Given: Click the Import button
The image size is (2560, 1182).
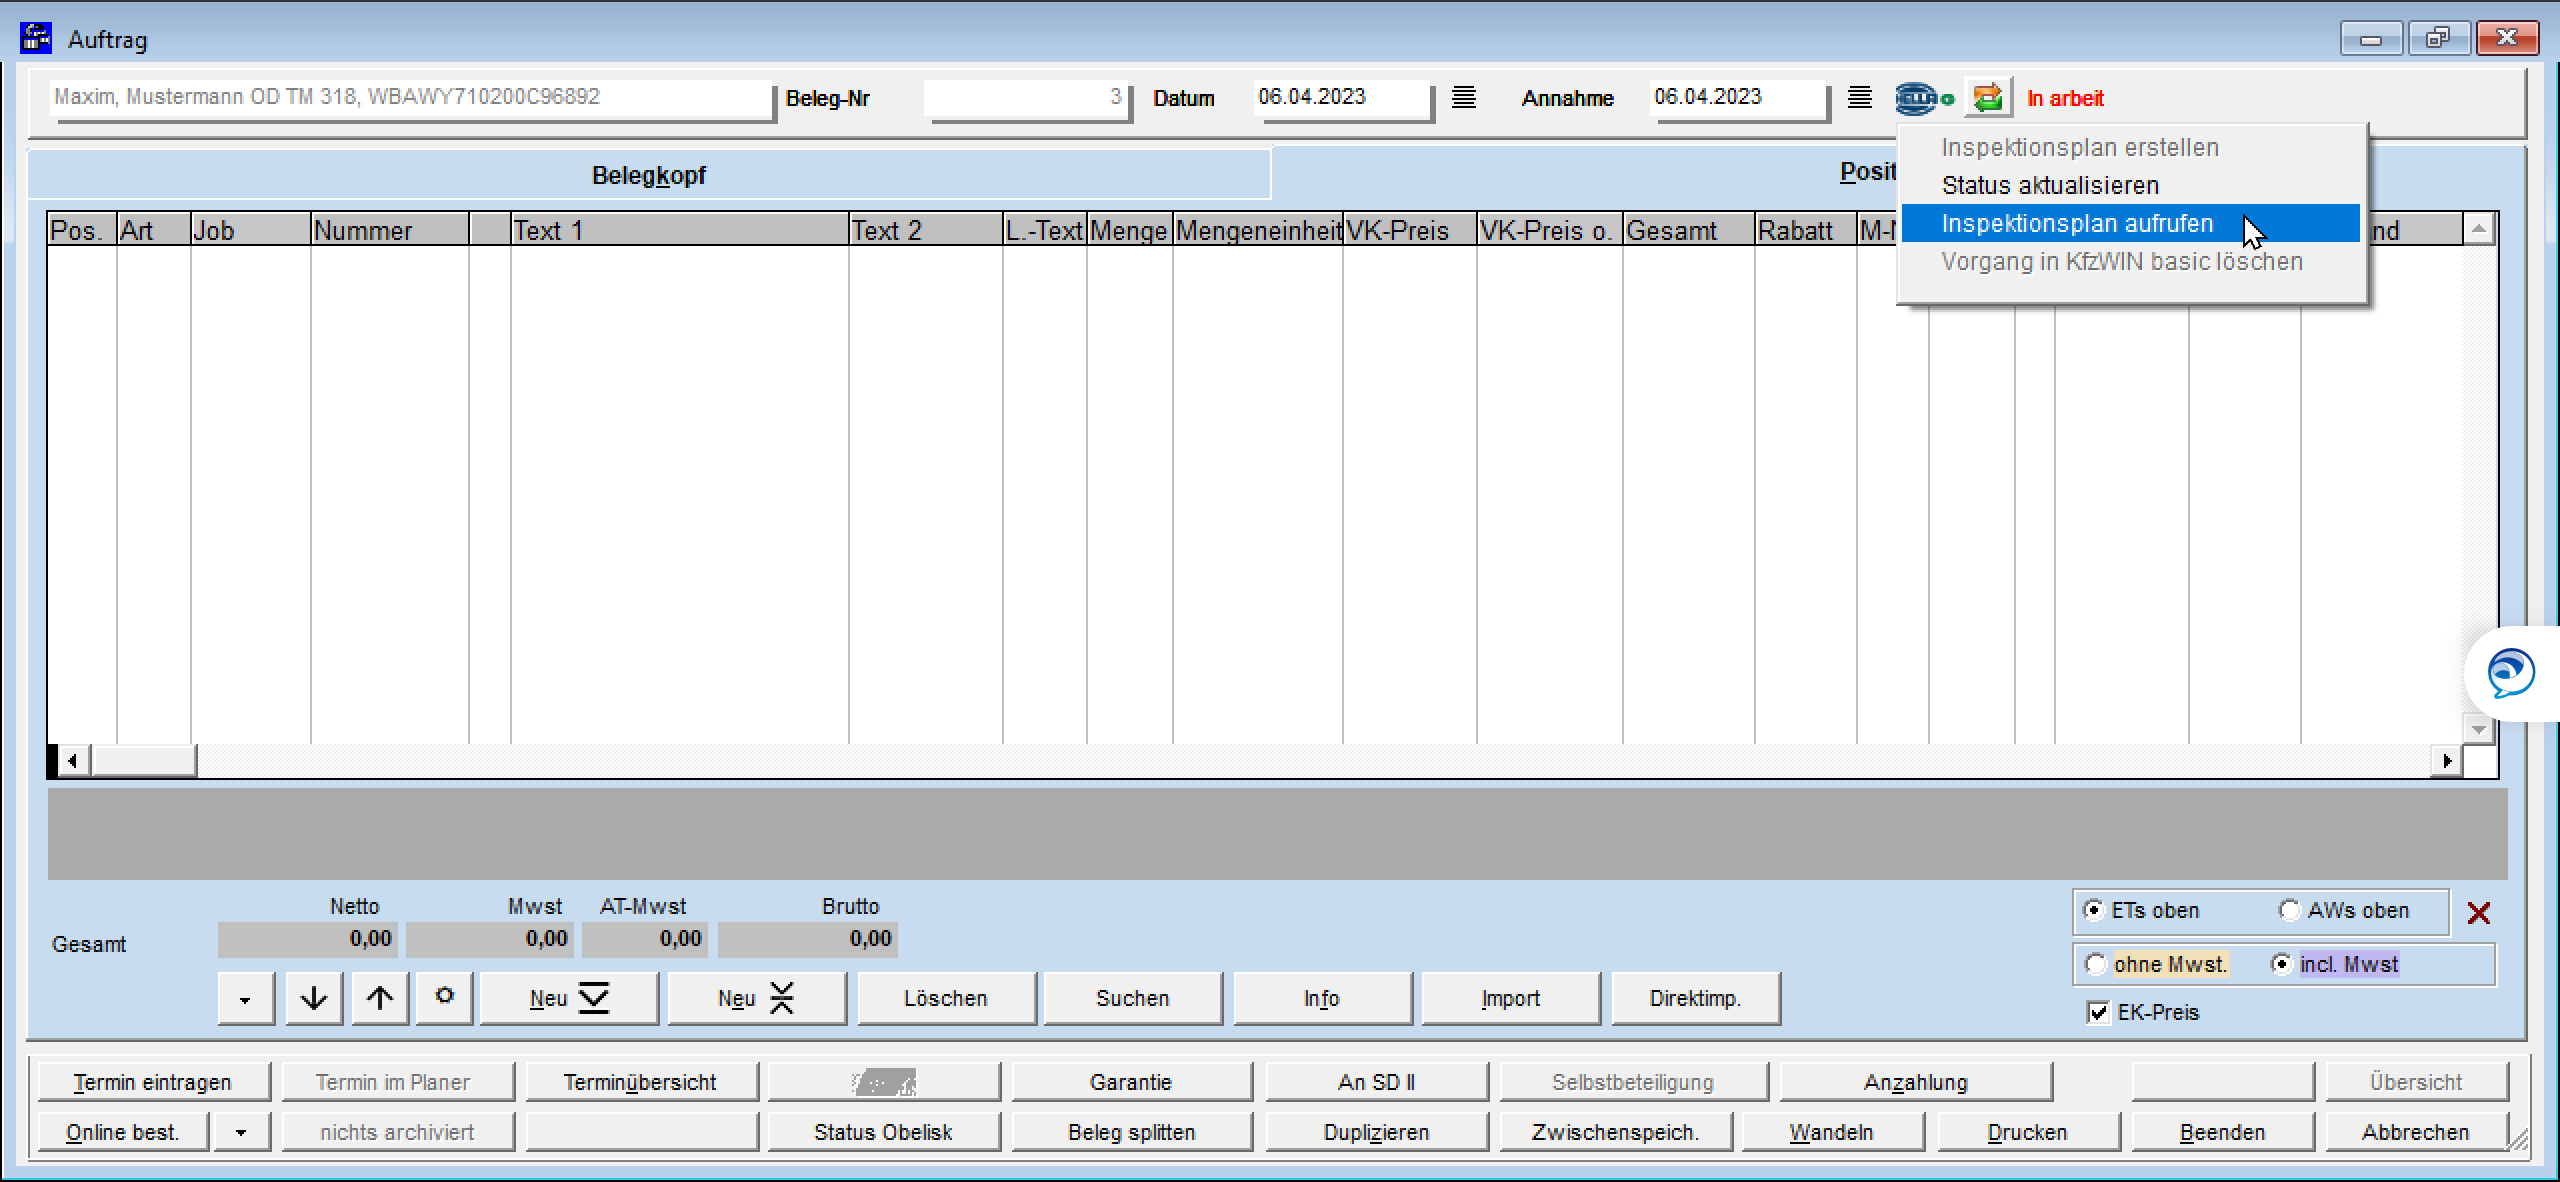Looking at the screenshot, I should pos(1510,998).
